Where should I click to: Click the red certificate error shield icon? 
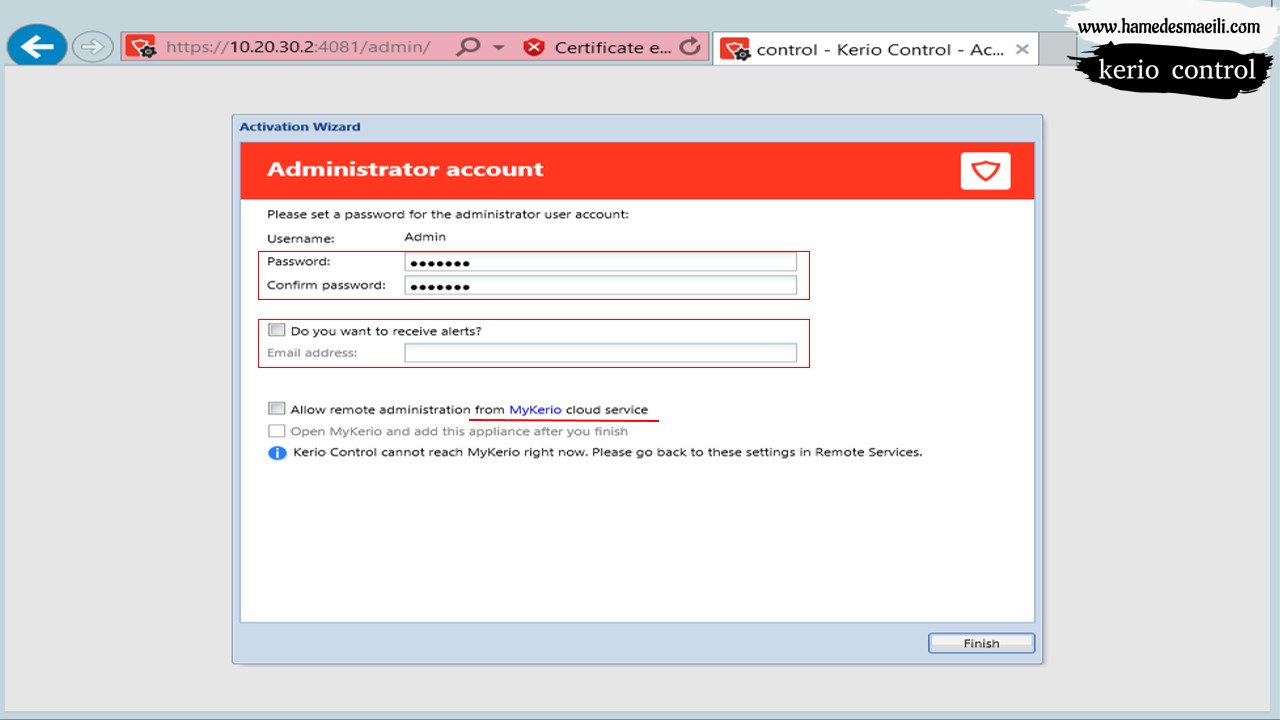tap(534, 47)
